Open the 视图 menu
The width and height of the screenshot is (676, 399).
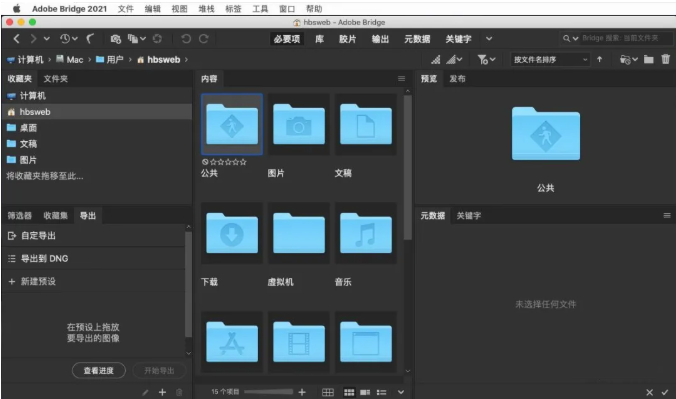pyautogui.click(x=179, y=9)
